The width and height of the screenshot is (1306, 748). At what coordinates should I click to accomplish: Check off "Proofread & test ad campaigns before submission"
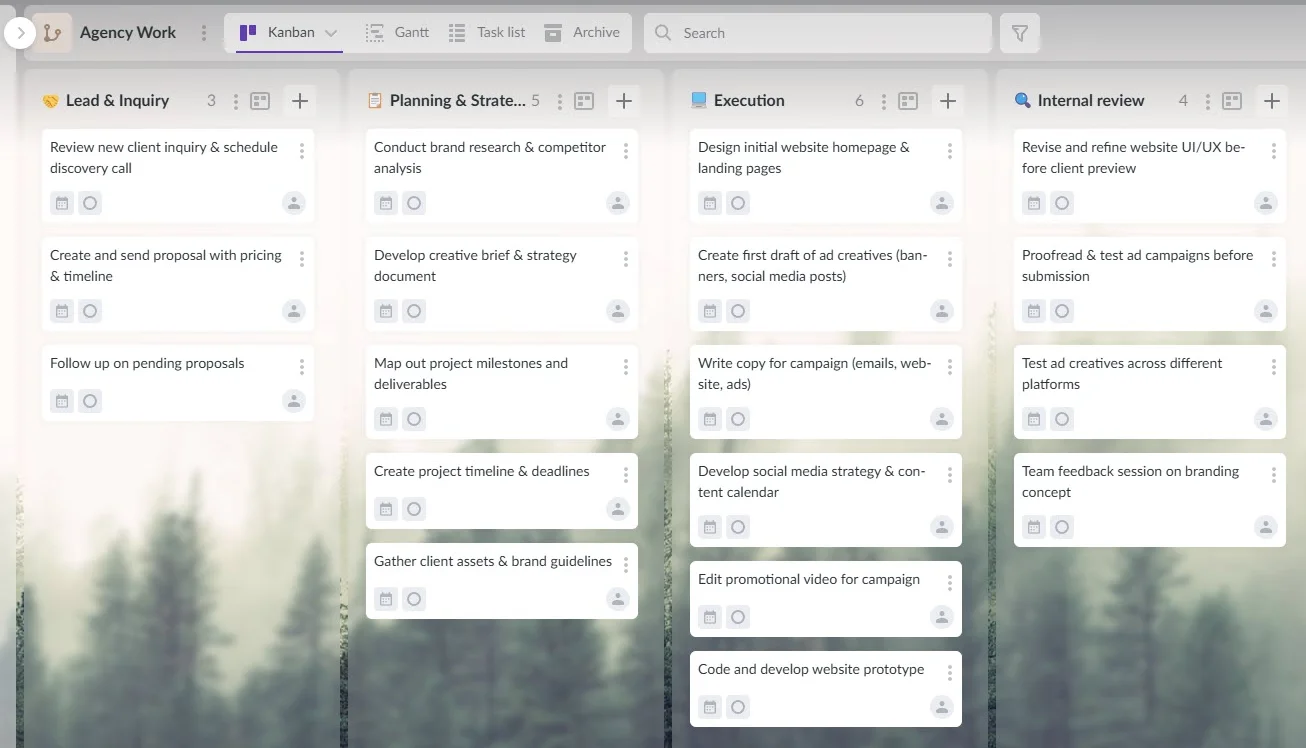(1062, 311)
